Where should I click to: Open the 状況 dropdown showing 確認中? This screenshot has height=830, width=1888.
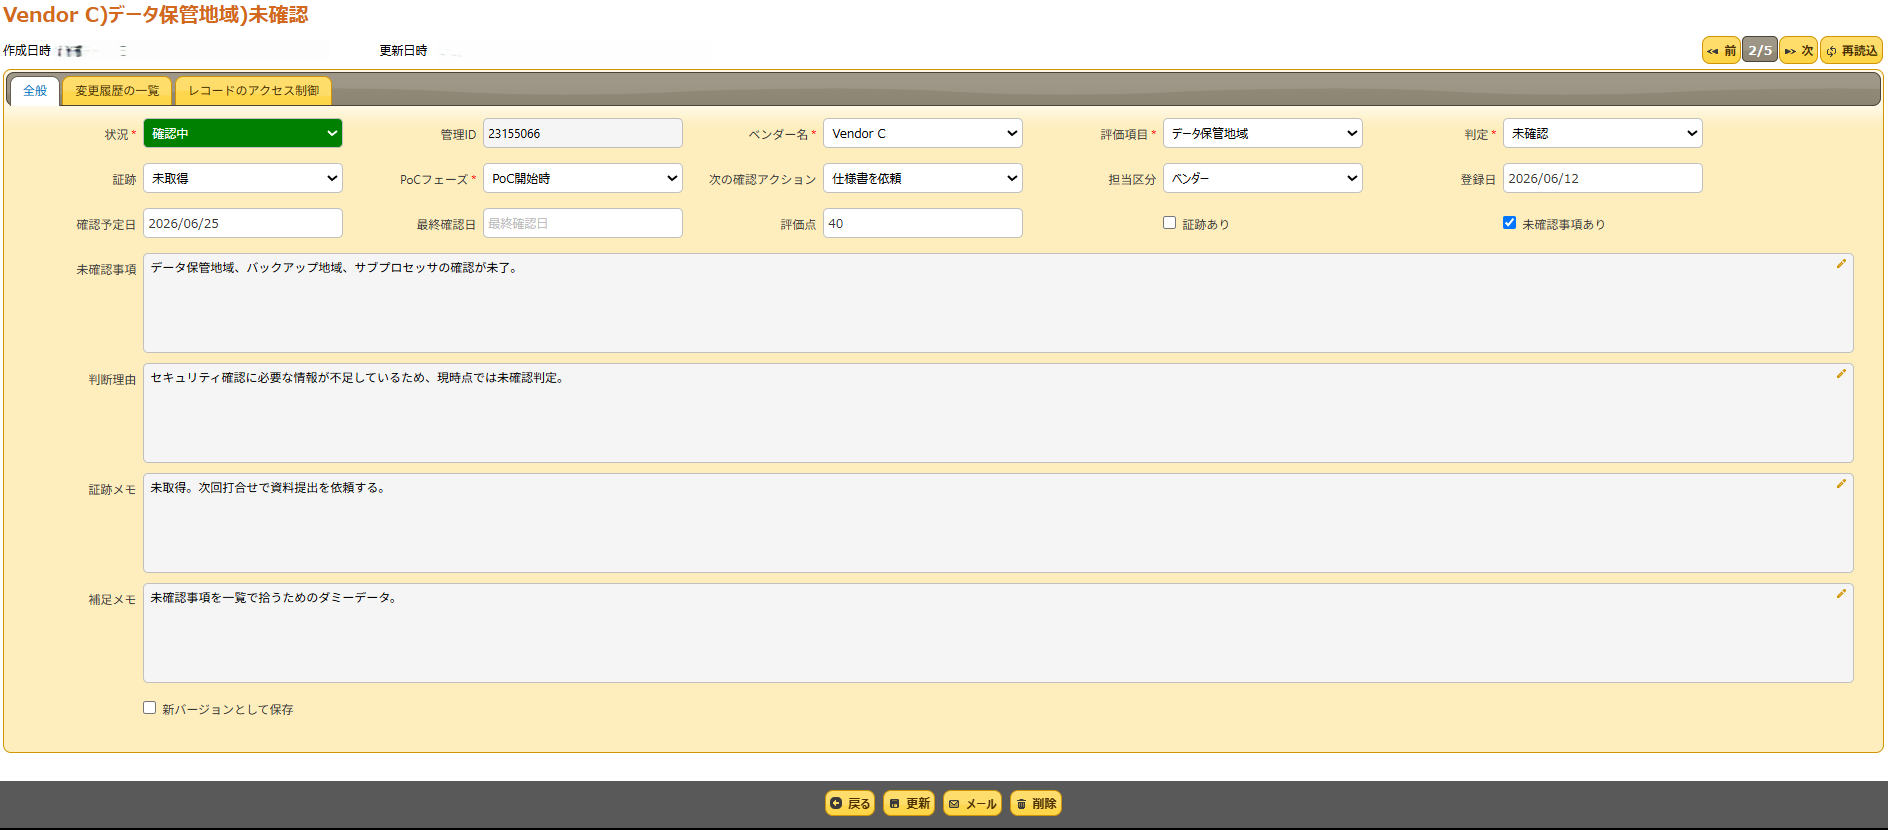243,133
